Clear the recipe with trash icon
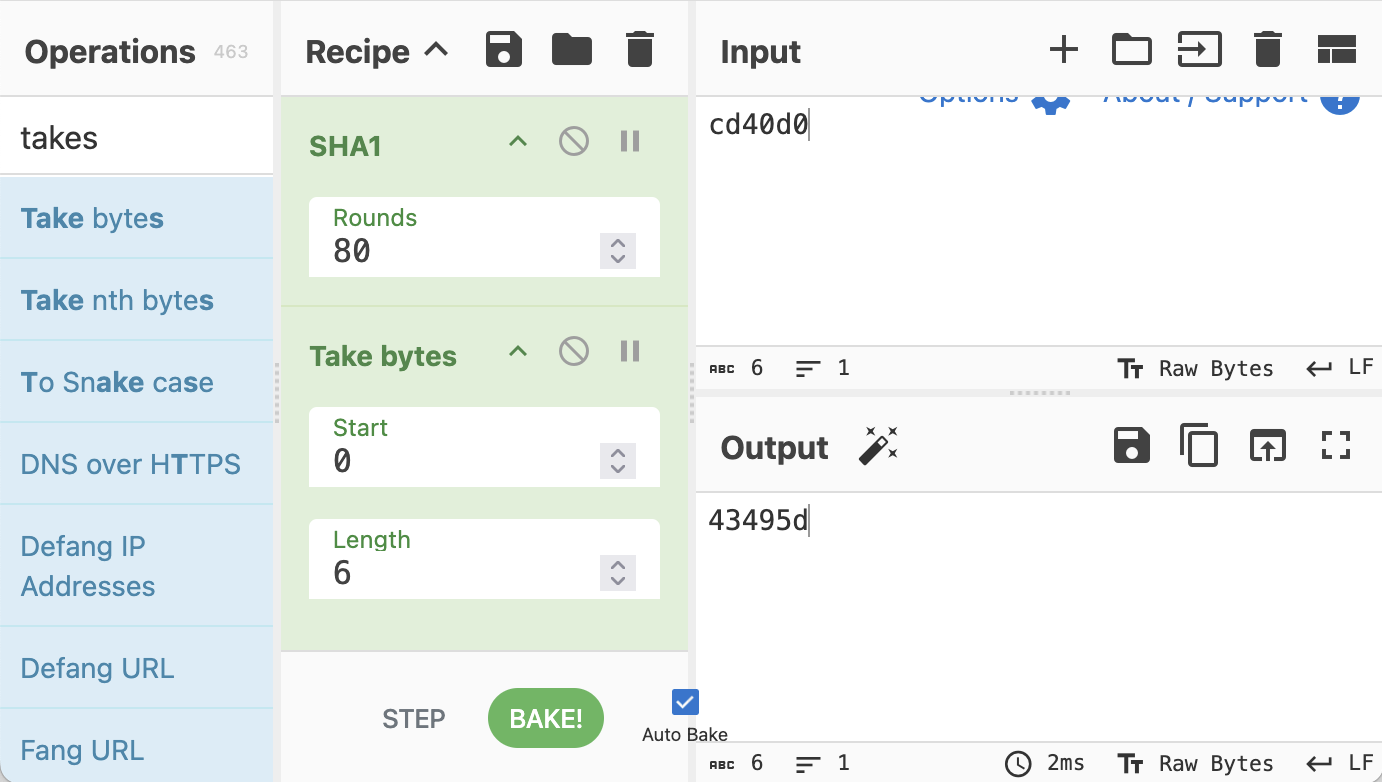The image size is (1382, 782). [x=639, y=49]
